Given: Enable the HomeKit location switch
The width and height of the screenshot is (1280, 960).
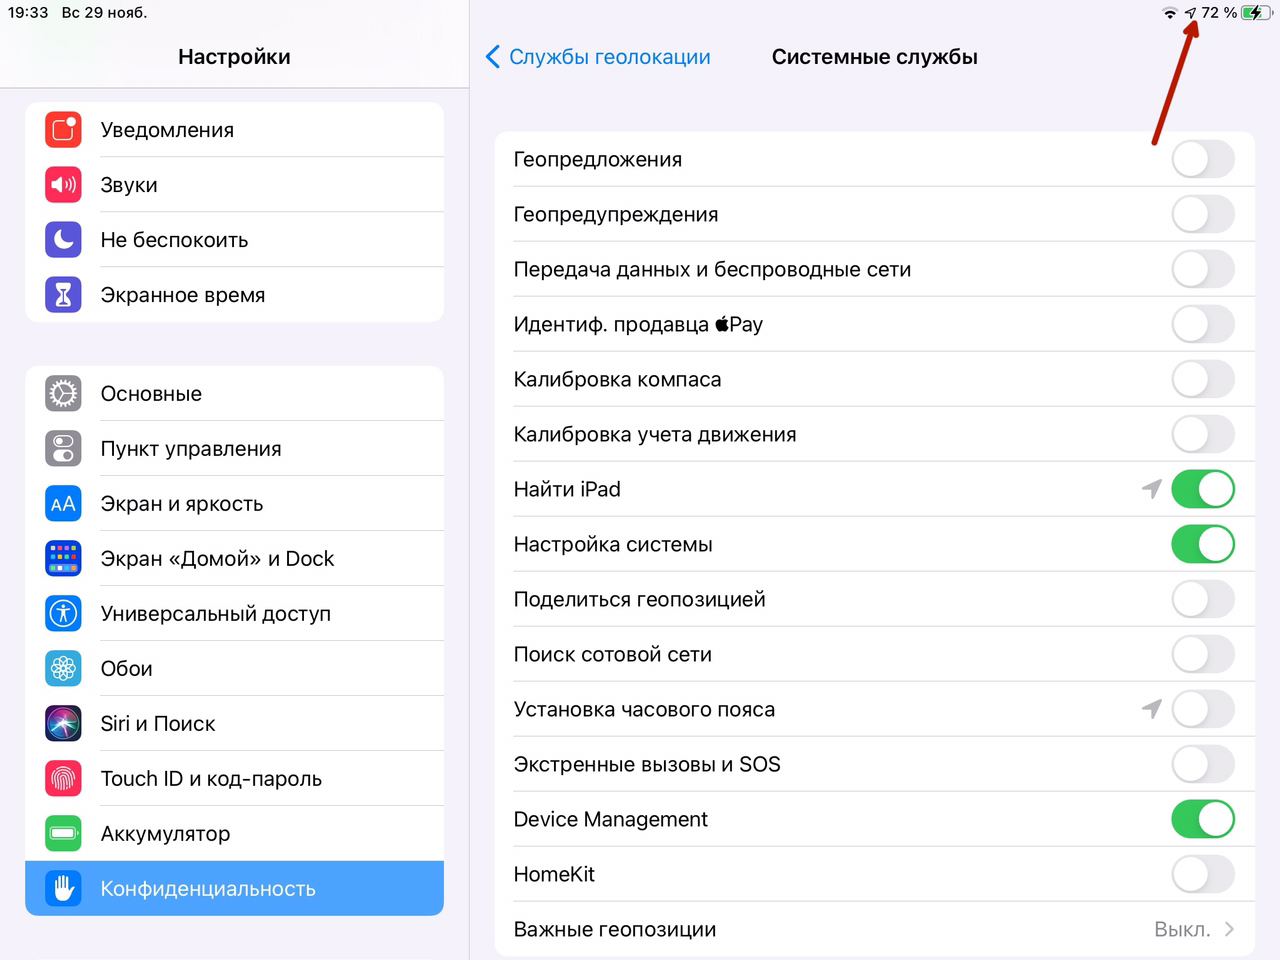Looking at the screenshot, I should (1202, 875).
